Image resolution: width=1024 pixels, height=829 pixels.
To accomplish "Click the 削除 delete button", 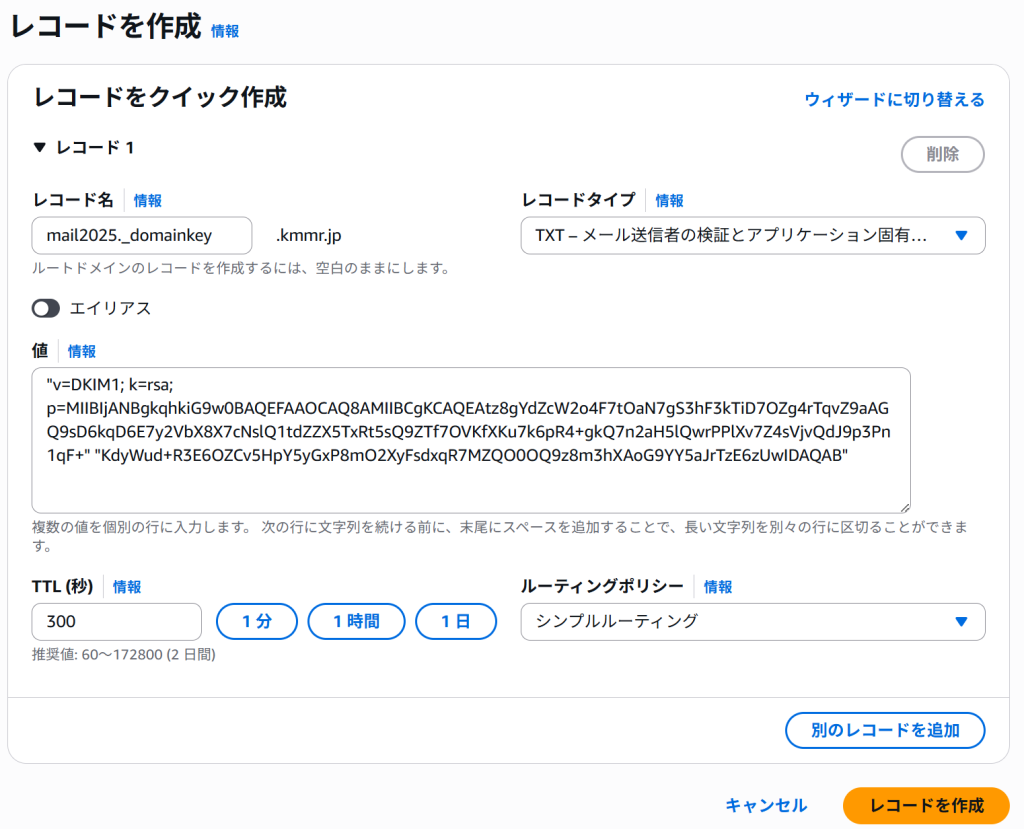I will [942, 155].
